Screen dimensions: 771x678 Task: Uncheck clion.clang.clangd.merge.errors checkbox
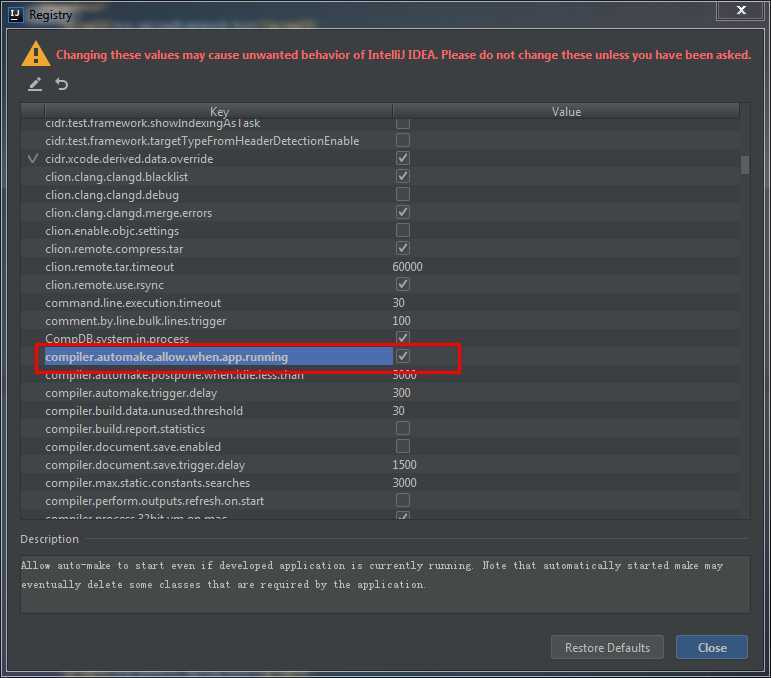click(x=402, y=212)
